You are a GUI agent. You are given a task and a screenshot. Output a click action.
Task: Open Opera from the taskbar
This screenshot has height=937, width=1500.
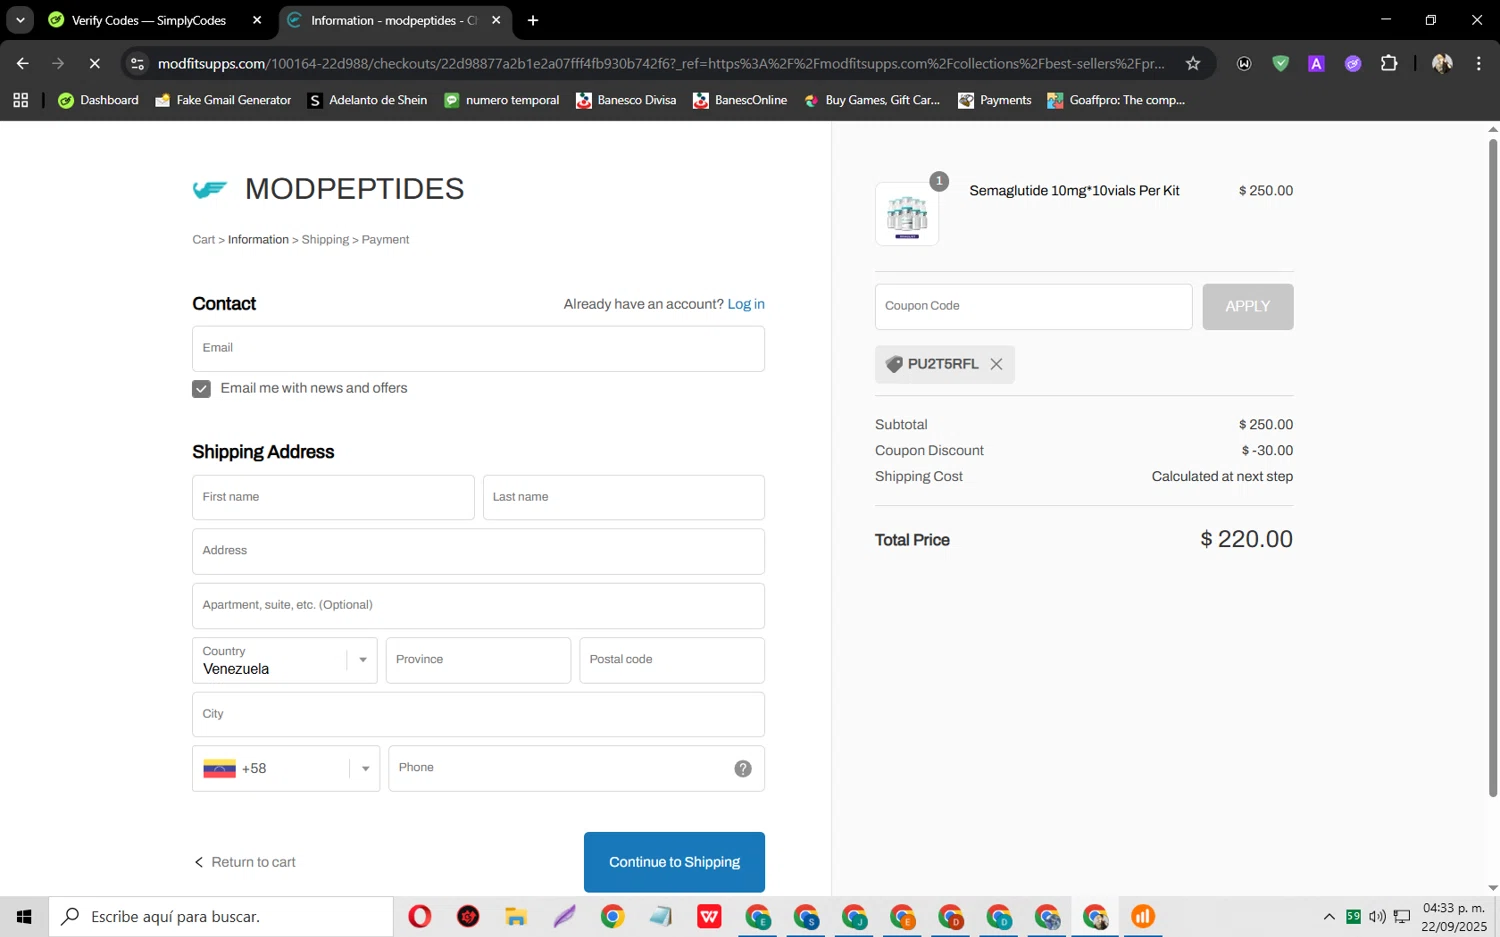point(420,916)
